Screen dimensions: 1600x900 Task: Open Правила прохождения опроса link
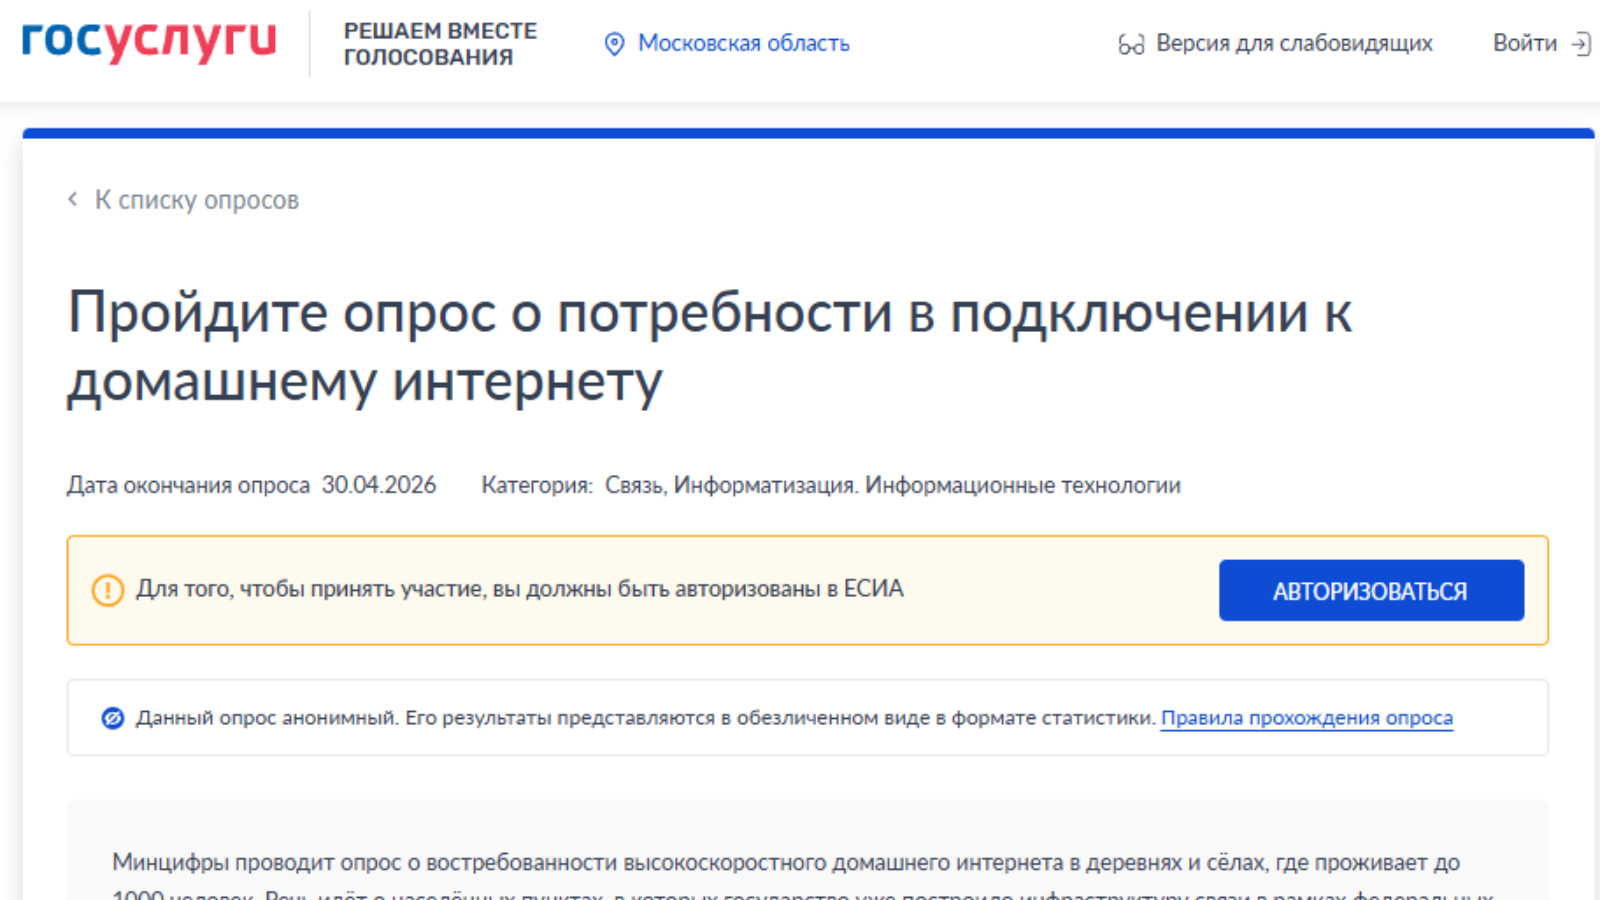tap(1306, 718)
